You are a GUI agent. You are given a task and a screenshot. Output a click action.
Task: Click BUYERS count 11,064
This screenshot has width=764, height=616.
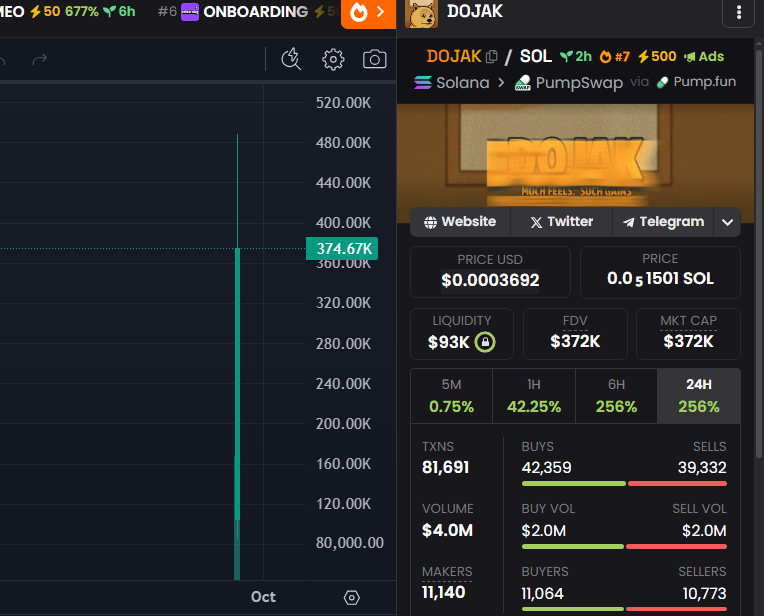point(542,594)
